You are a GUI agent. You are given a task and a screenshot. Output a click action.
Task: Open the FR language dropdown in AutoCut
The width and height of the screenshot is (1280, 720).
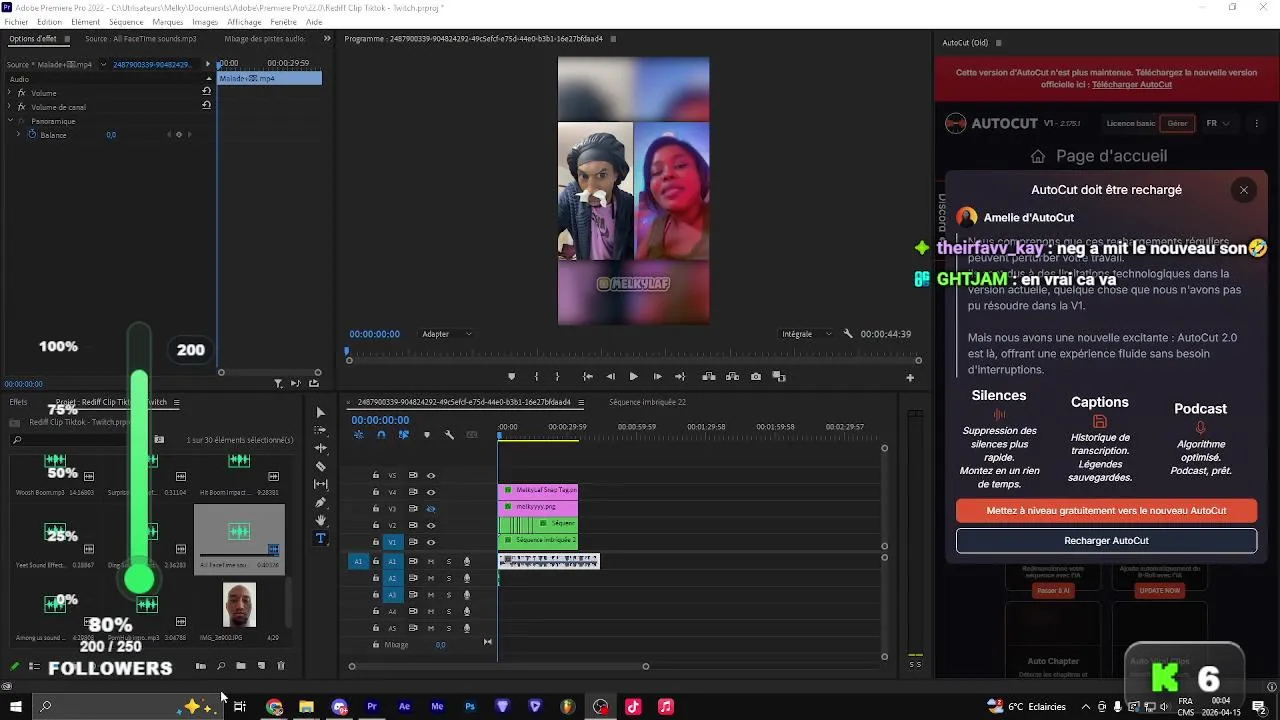tap(1218, 123)
